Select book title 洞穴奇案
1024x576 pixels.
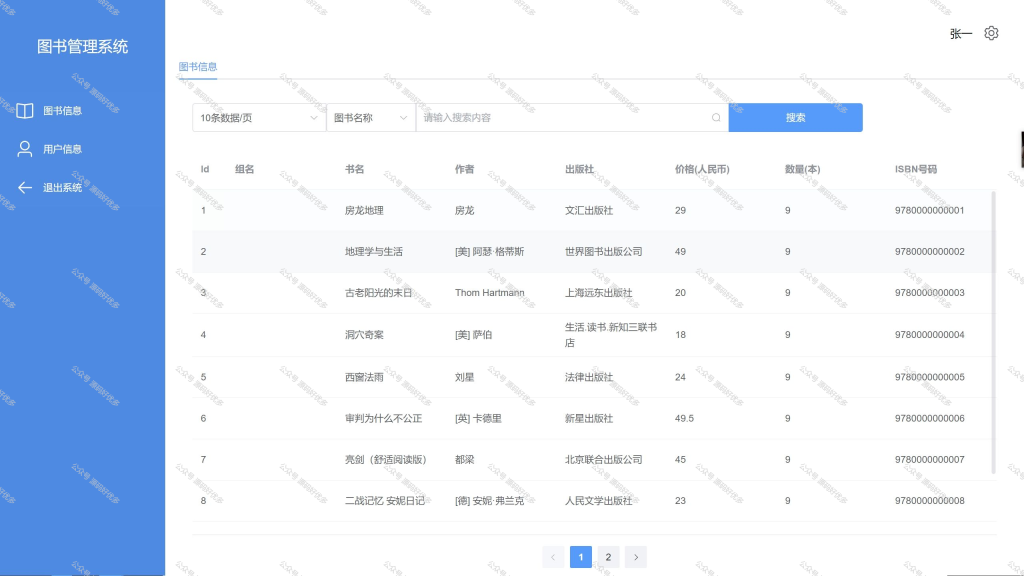point(364,334)
